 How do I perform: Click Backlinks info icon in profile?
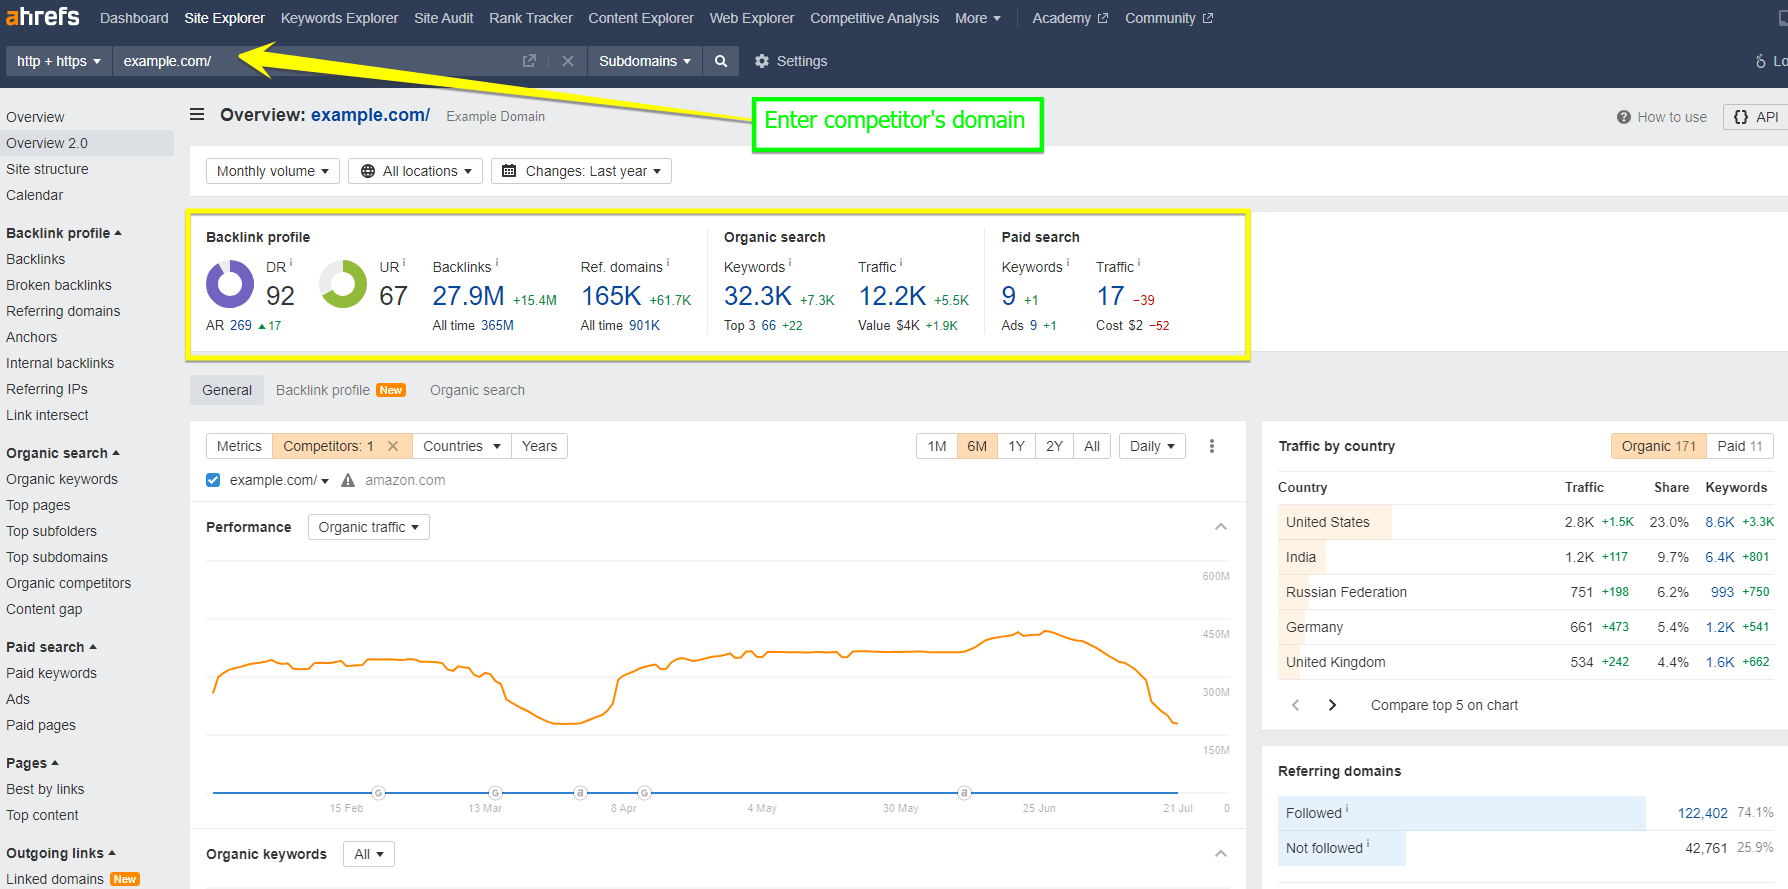pos(497,263)
